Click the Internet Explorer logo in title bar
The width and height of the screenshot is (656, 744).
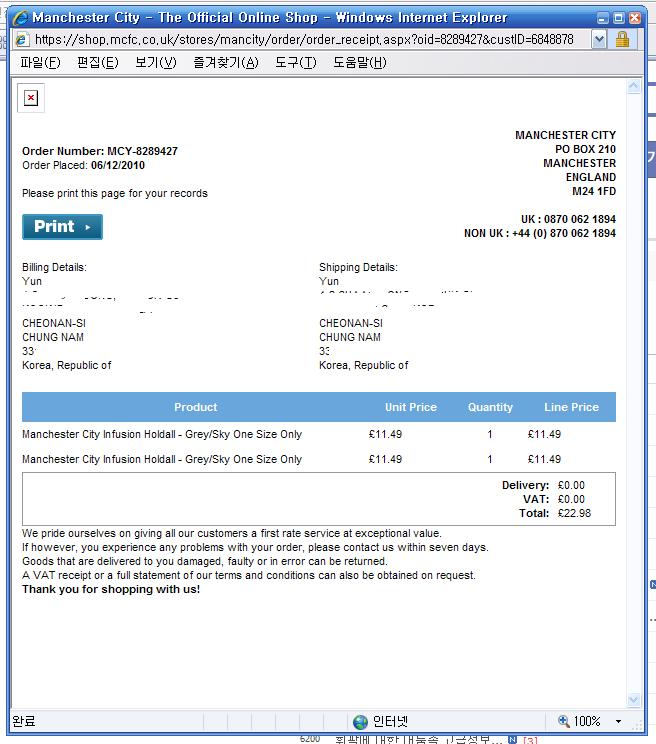(21, 18)
